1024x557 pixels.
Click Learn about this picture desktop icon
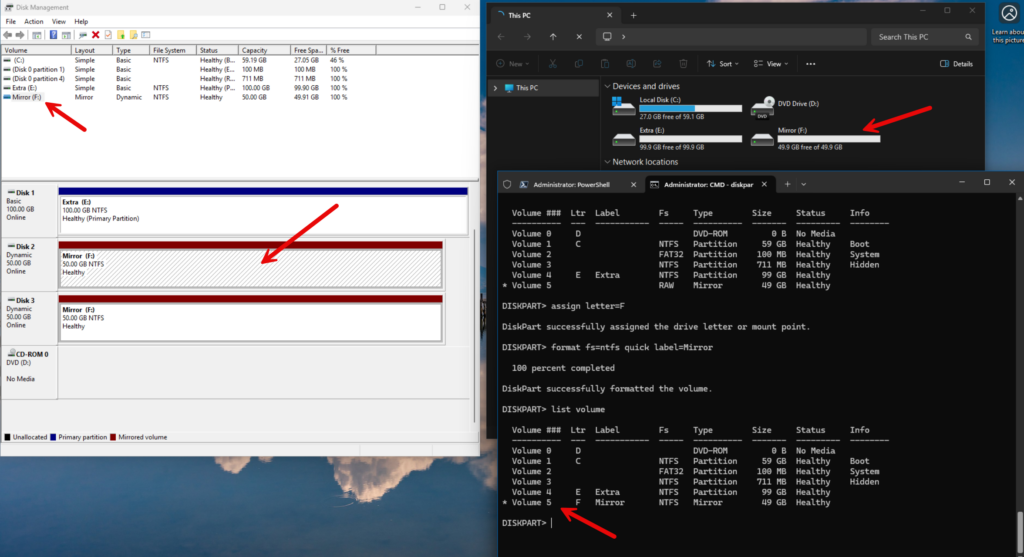pyautogui.click(x=1008, y=24)
